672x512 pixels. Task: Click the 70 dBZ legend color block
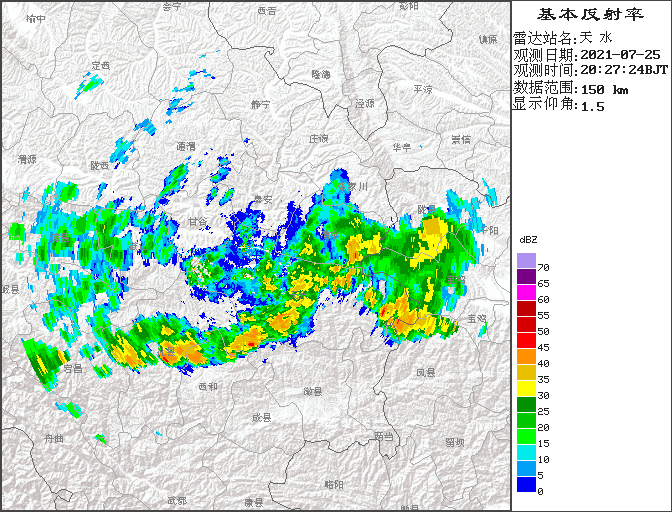click(x=526, y=261)
